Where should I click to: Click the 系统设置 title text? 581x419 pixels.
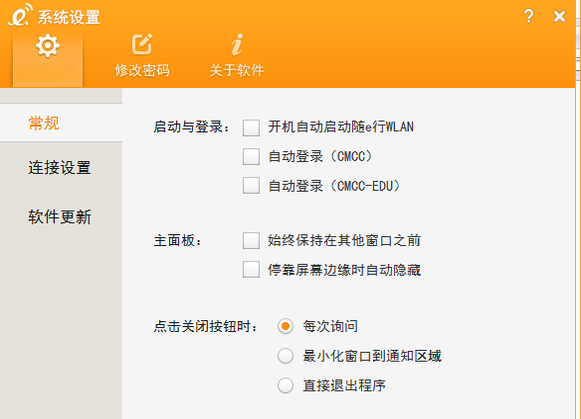(x=69, y=17)
